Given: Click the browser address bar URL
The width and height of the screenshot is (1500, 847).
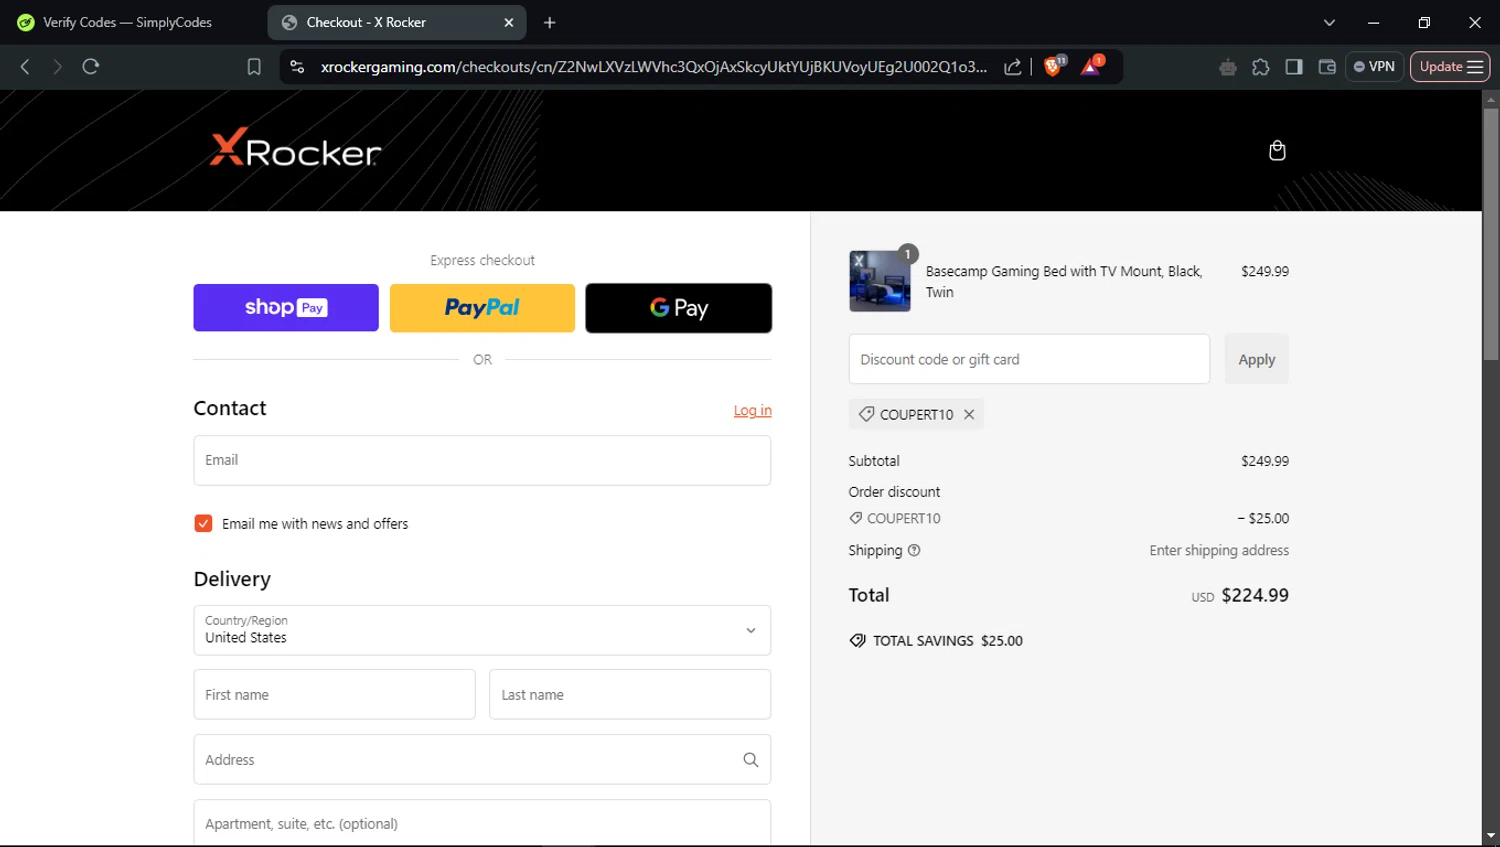Looking at the screenshot, I should pos(653,67).
